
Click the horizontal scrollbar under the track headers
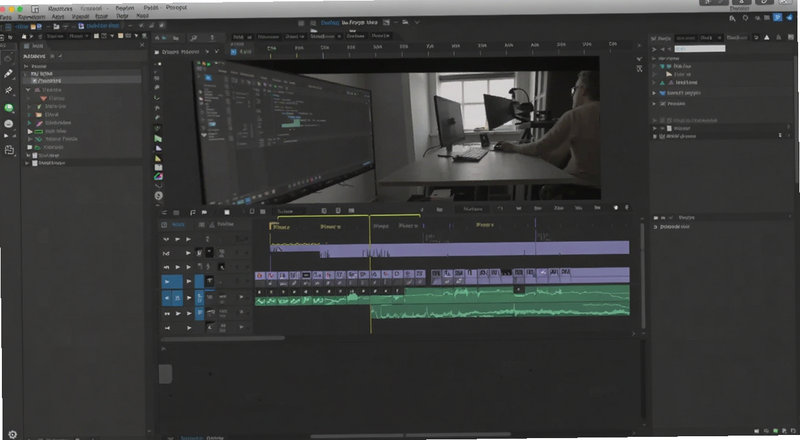[x=222, y=338]
